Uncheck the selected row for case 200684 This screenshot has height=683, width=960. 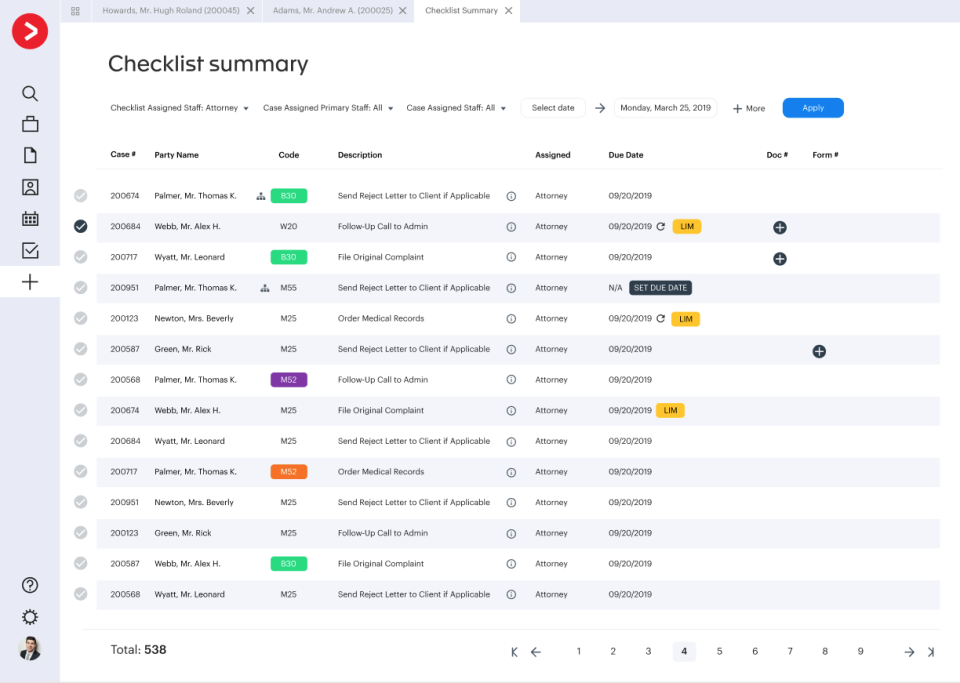click(80, 226)
